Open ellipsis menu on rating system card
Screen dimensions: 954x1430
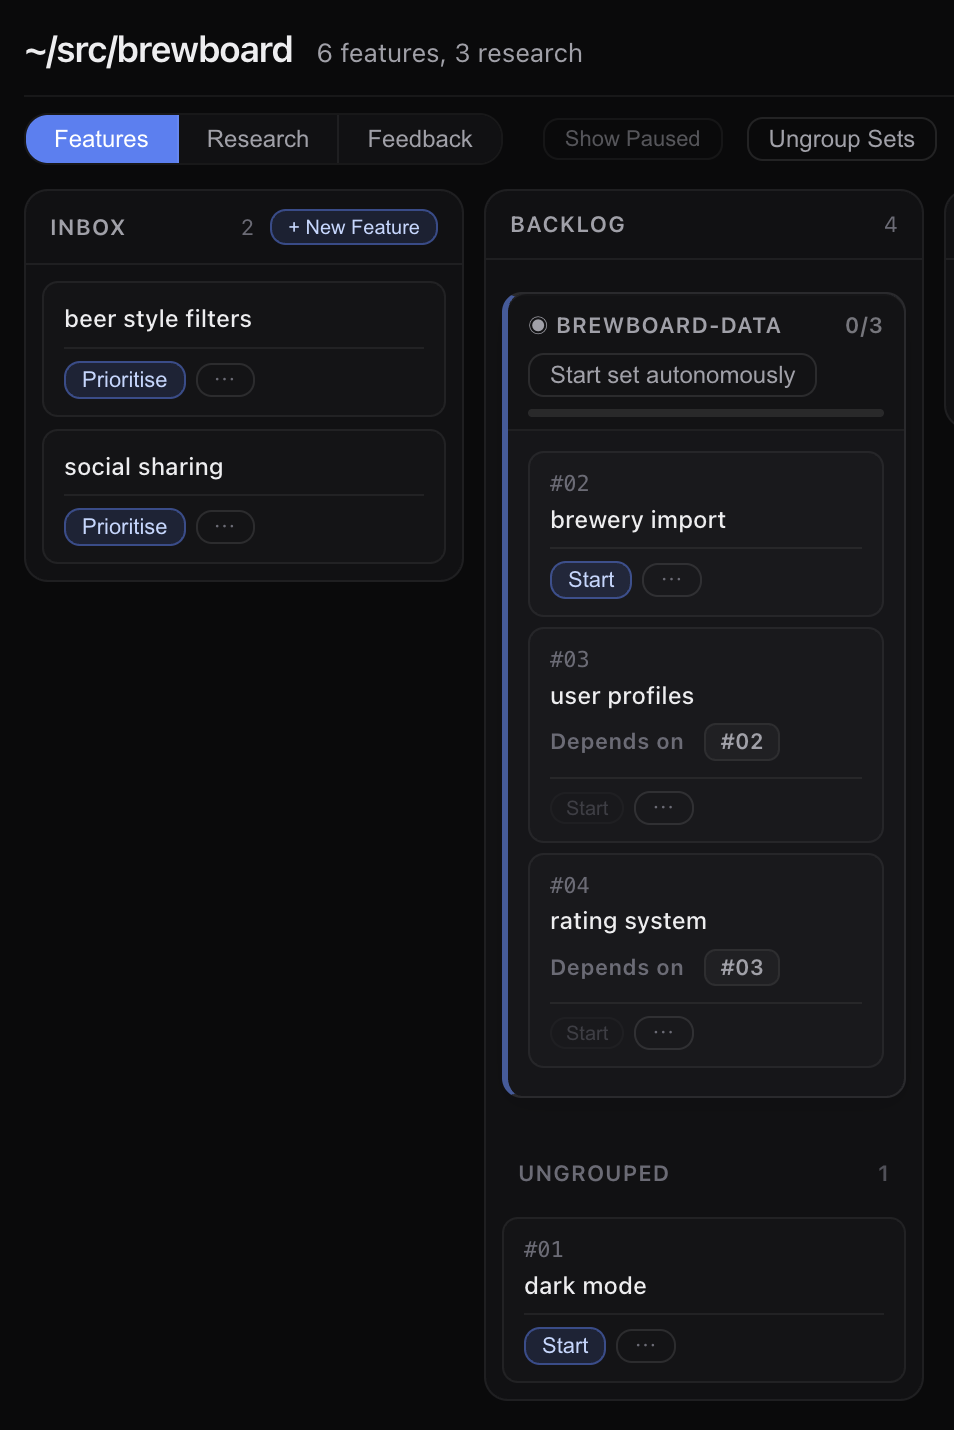coord(663,1033)
